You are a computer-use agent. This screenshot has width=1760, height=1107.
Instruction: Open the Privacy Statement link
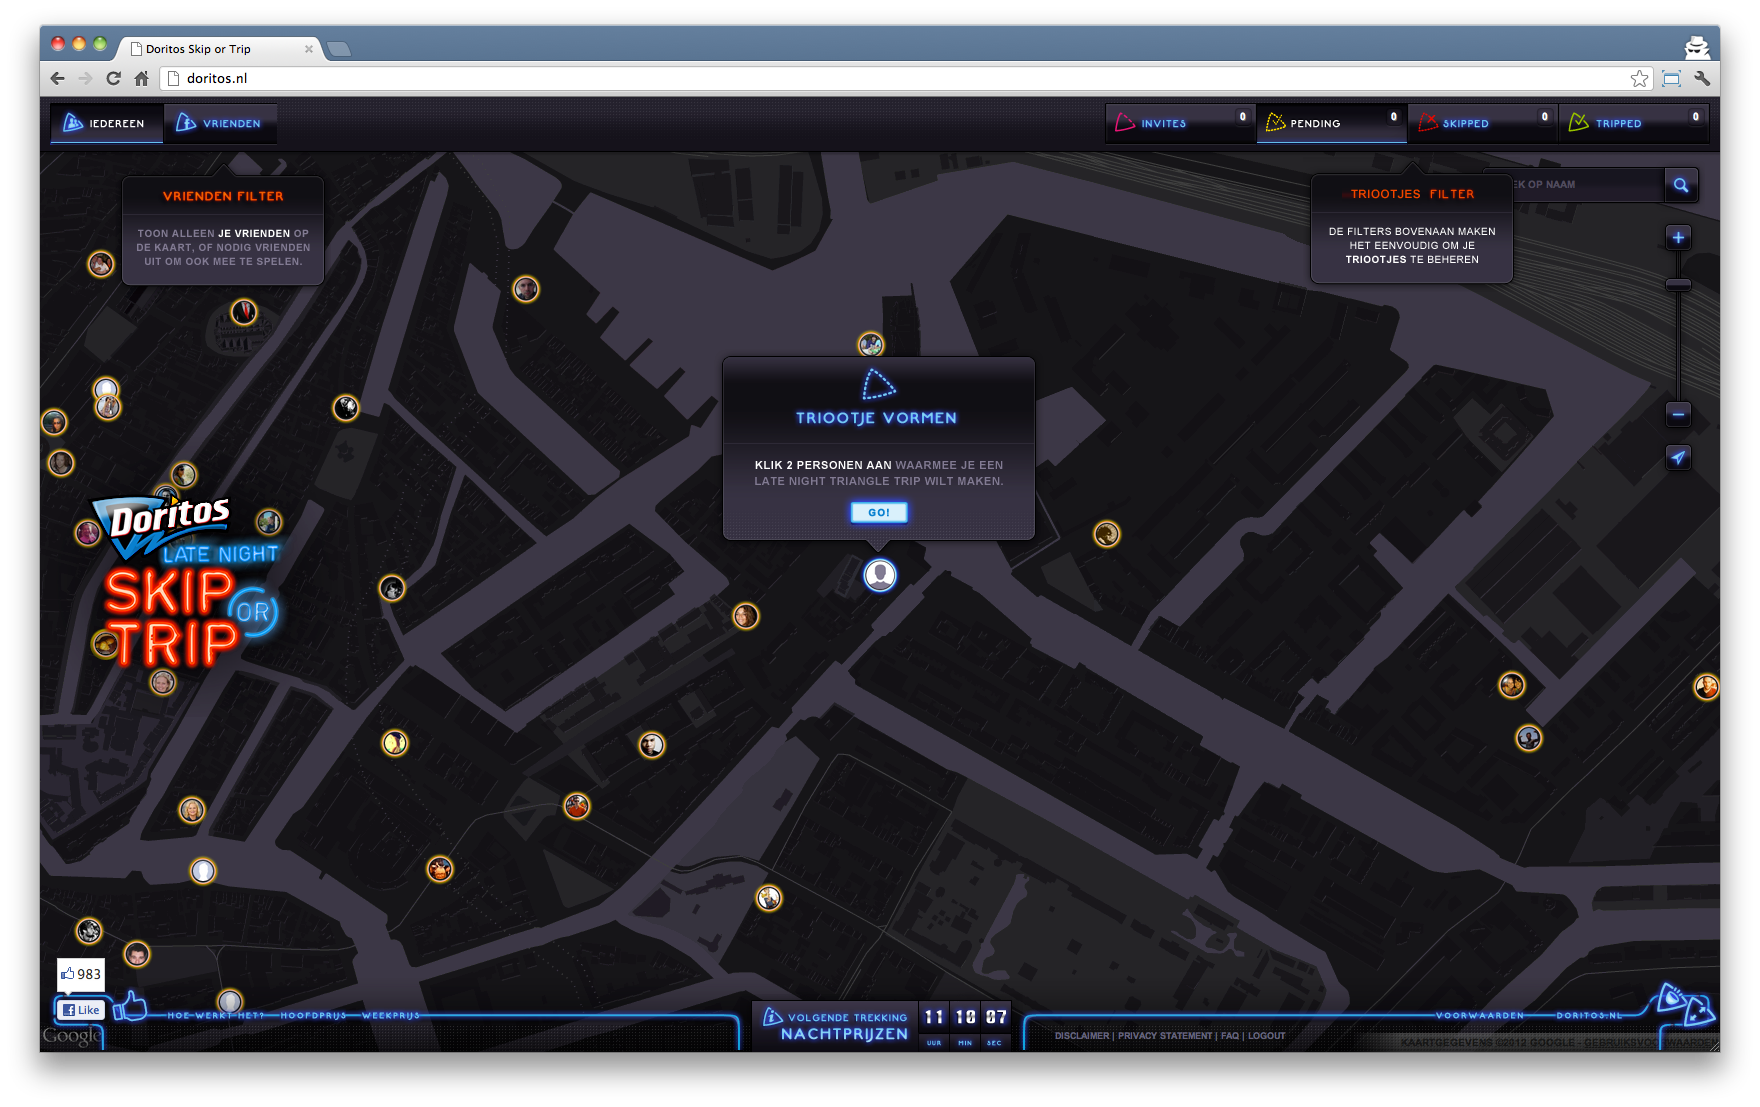point(1165,1036)
